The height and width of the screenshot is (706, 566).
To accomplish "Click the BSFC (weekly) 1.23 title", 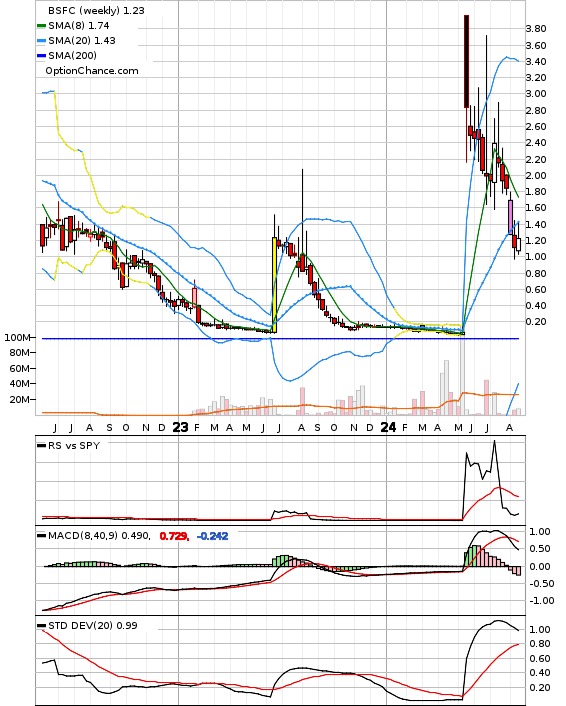I will pyautogui.click(x=96, y=10).
